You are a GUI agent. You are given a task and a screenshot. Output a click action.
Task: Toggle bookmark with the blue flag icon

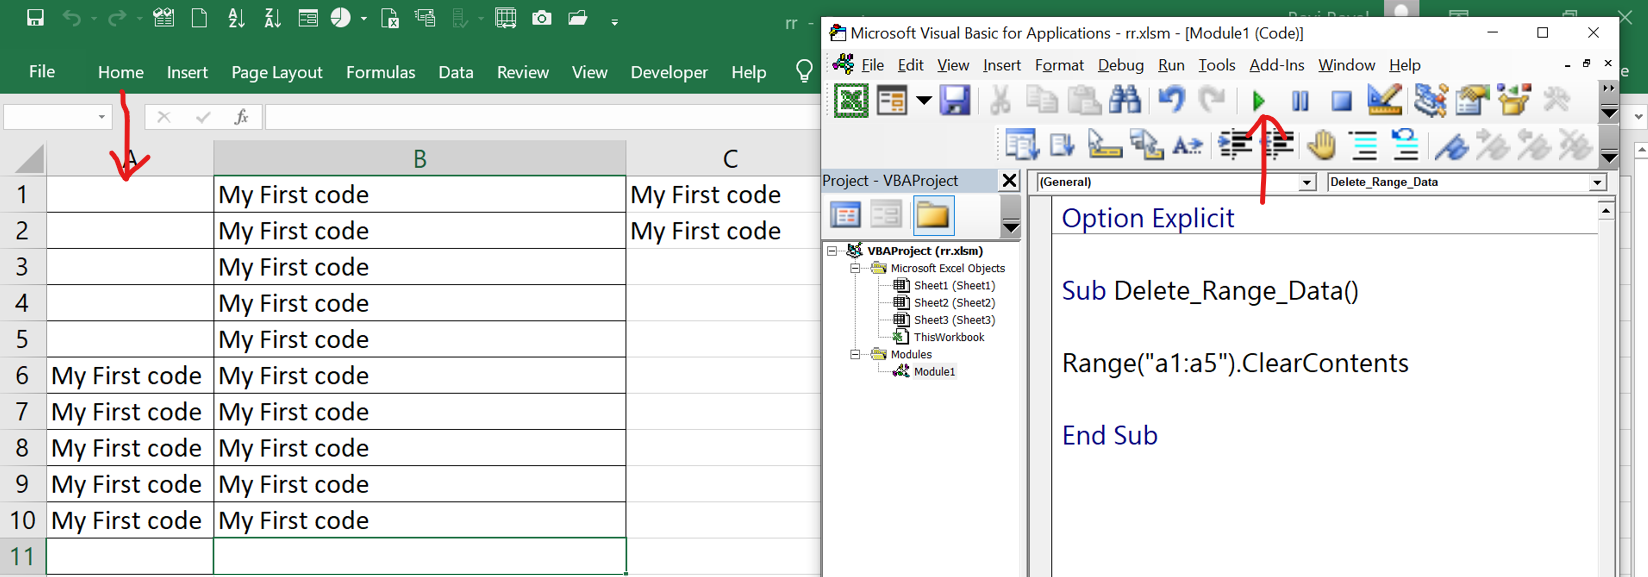[1451, 145]
